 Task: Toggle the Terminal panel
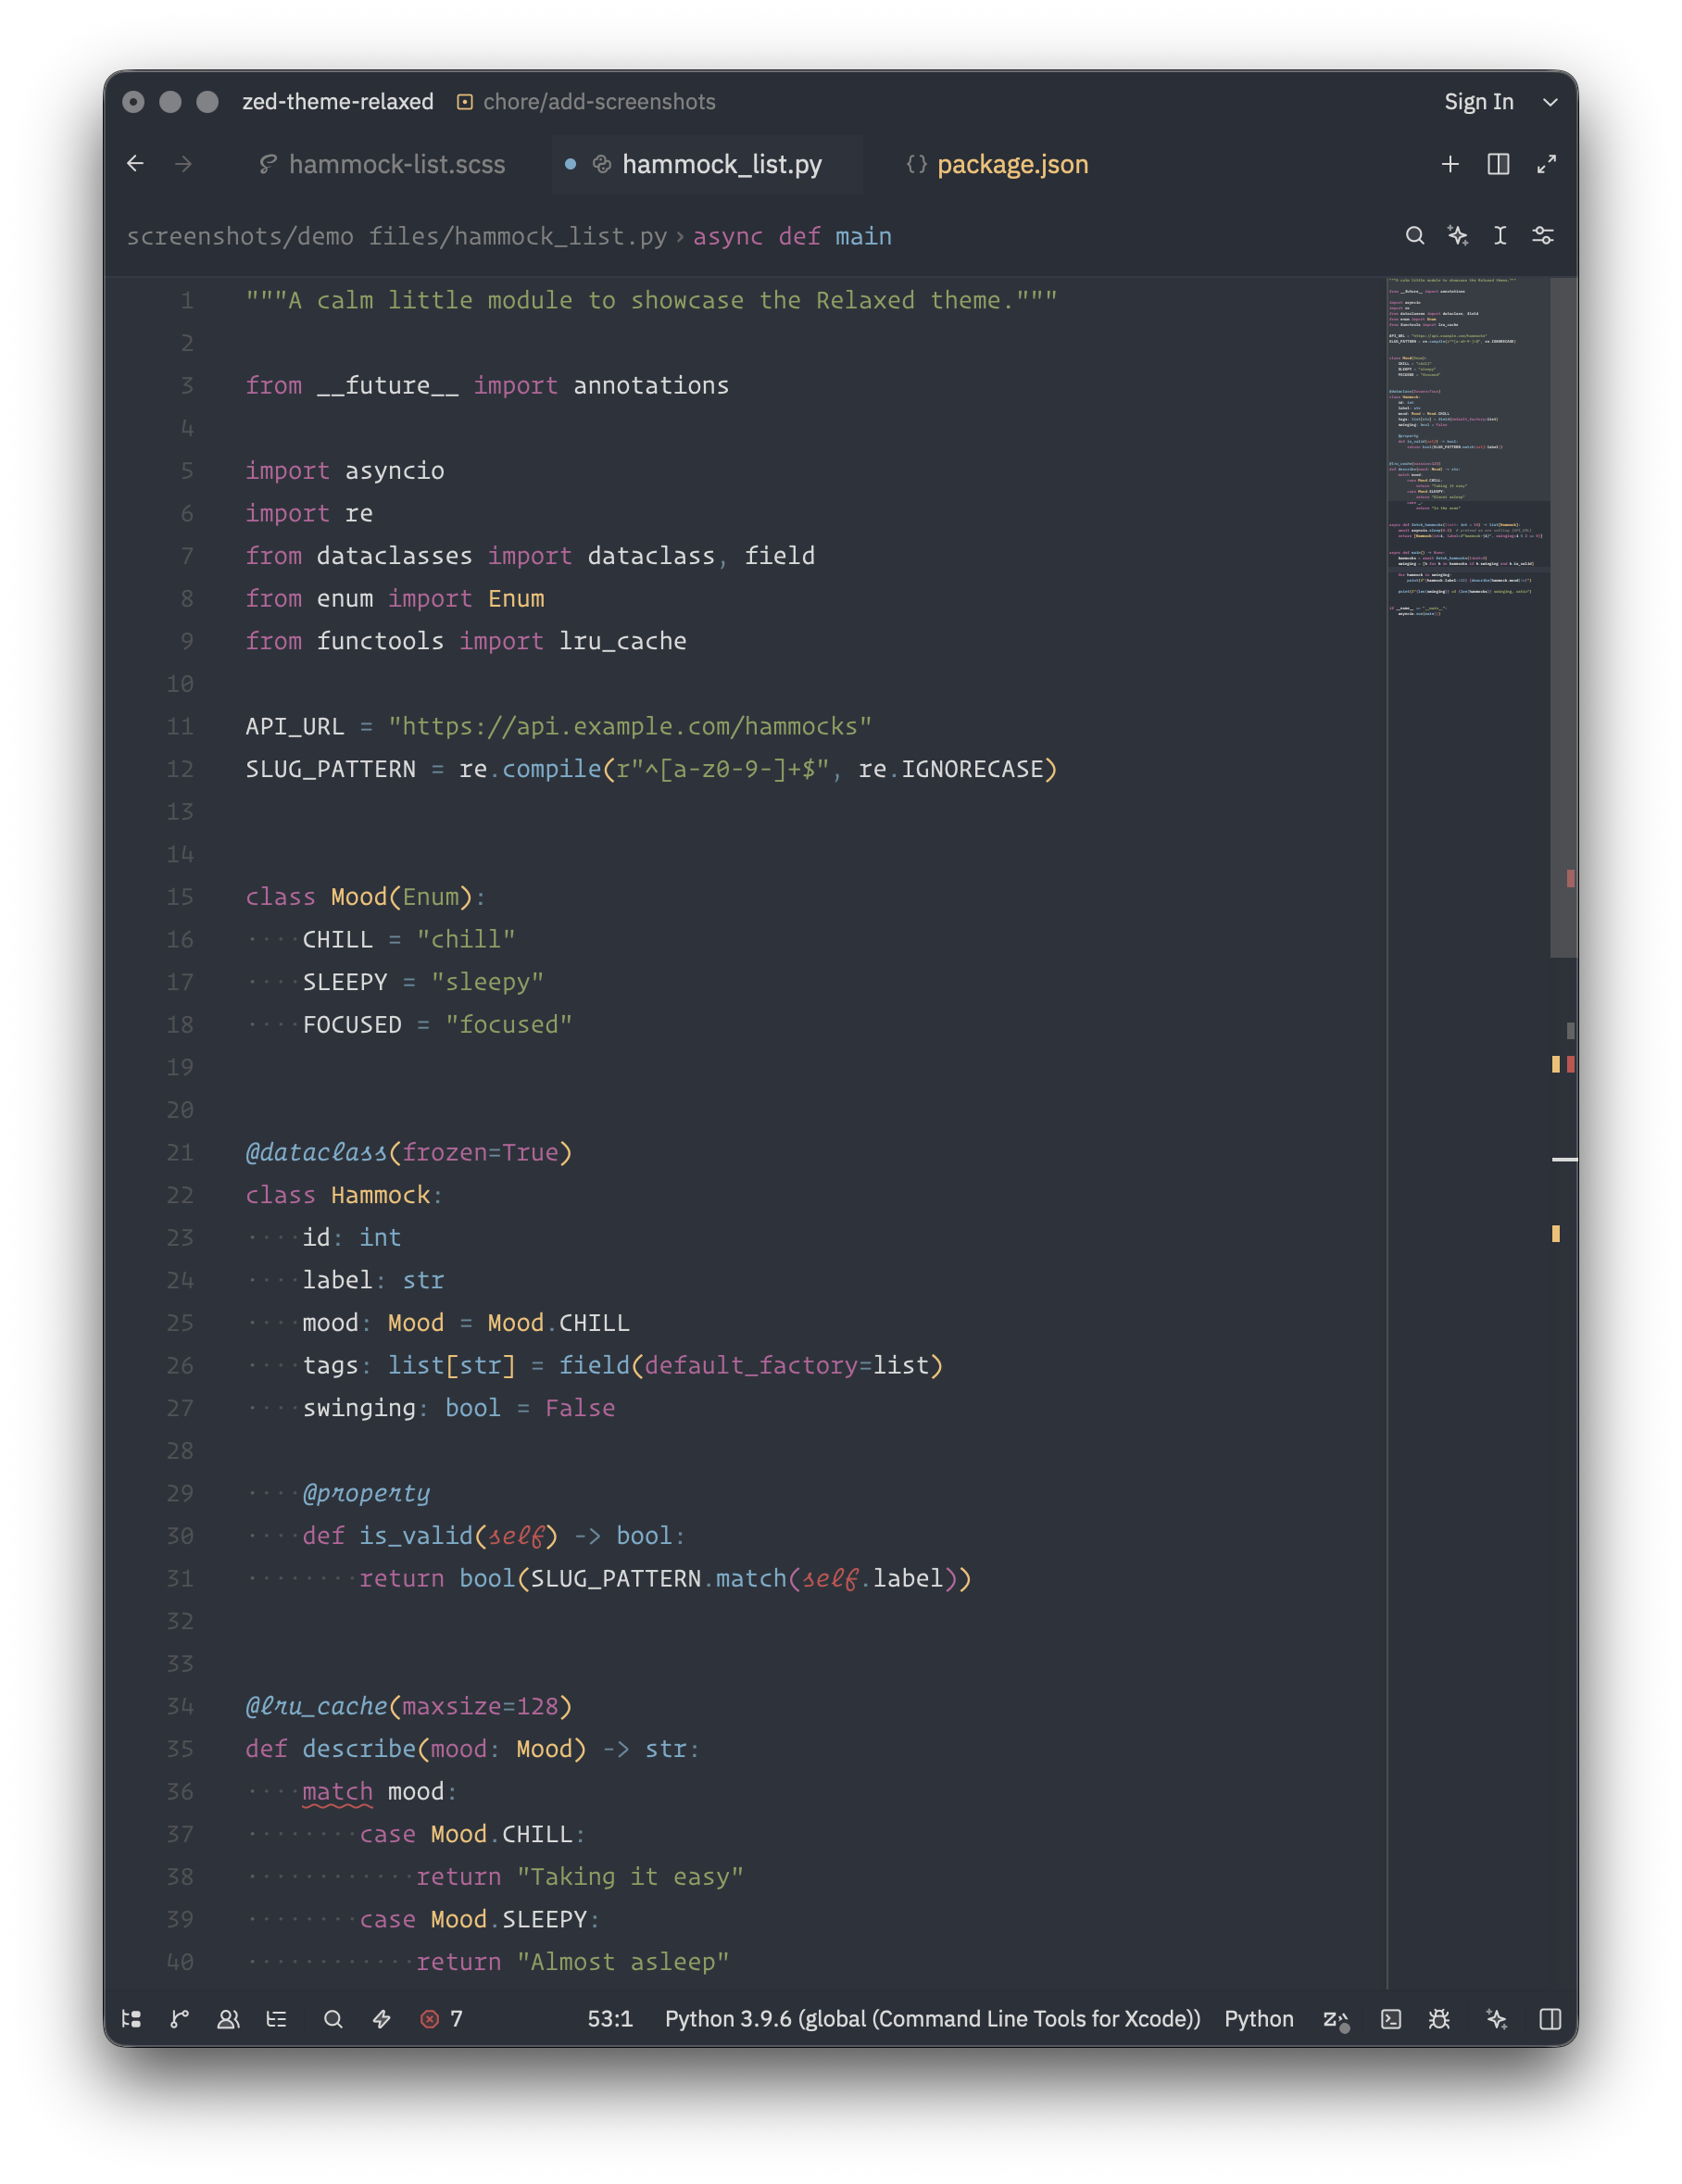click(1391, 2018)
